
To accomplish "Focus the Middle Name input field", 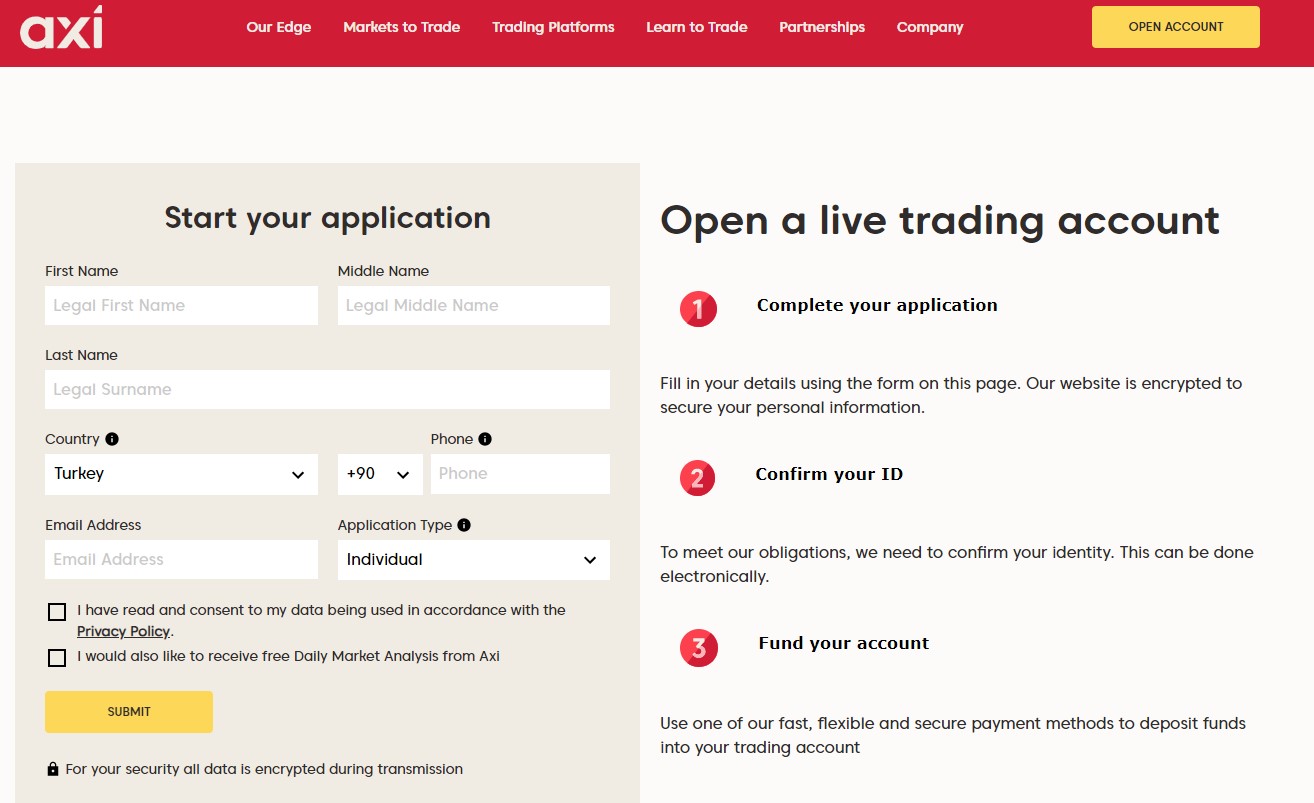I will click(x=474, y=306).
